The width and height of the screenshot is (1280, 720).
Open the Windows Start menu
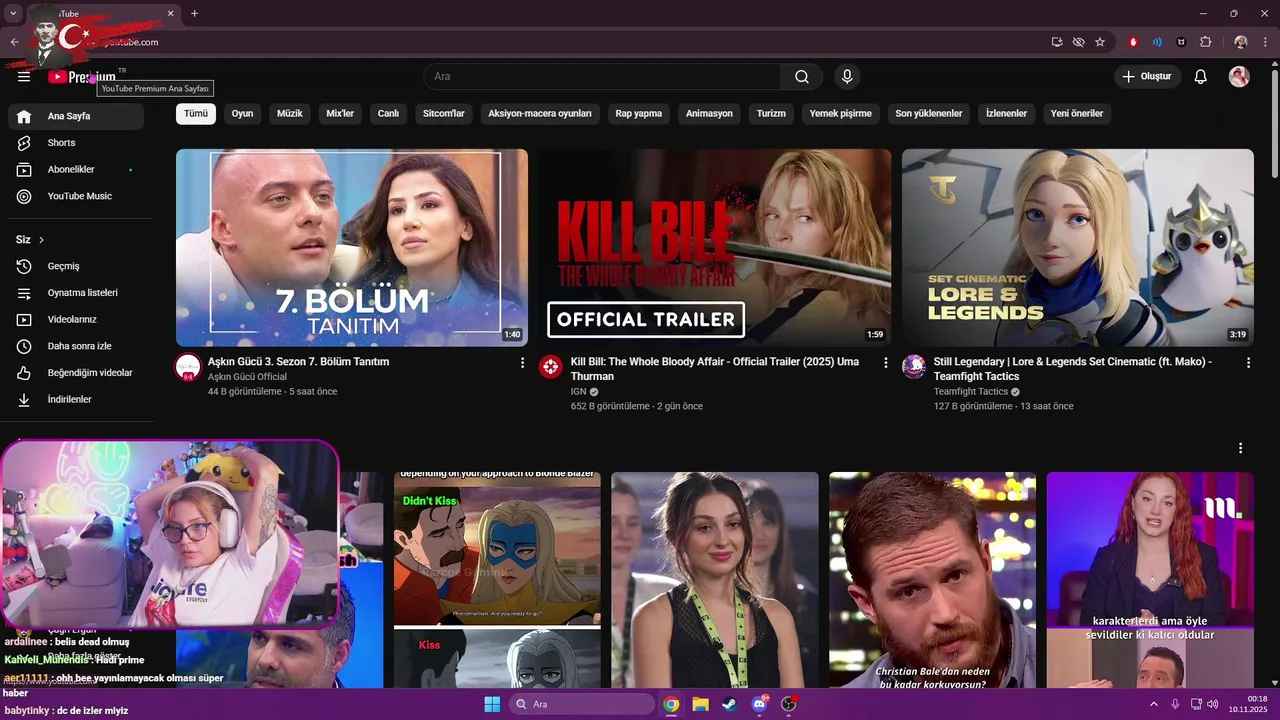click(492, 704)
